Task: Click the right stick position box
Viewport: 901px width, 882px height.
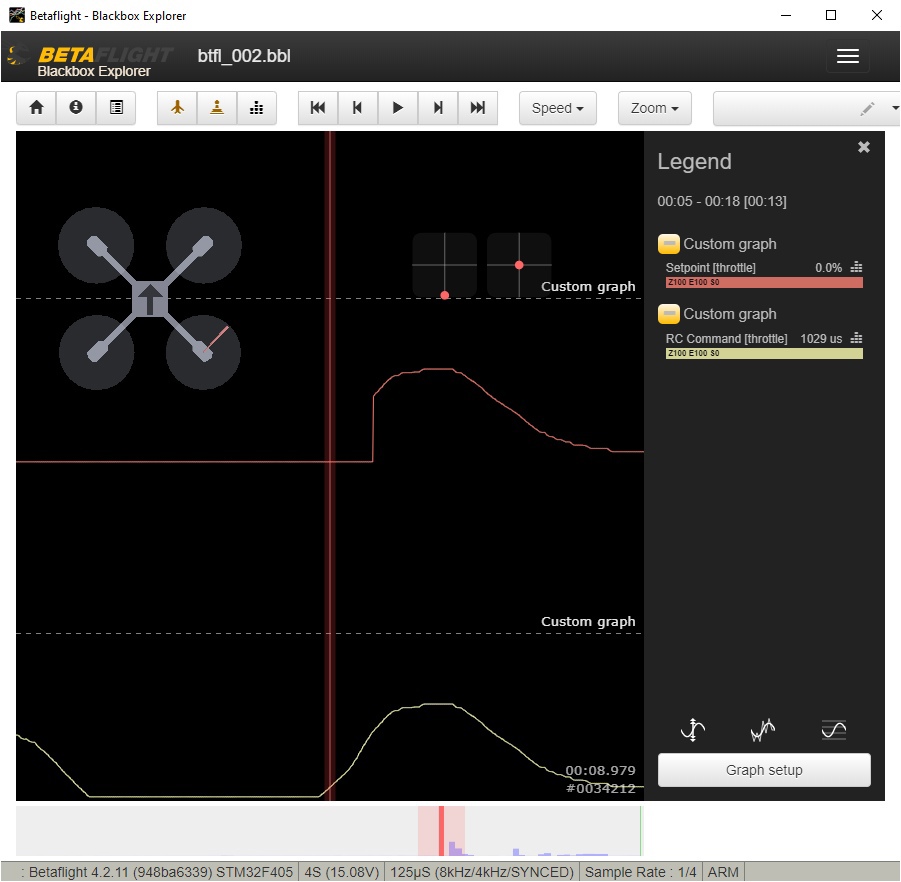Action: click(x=519, y=265)
